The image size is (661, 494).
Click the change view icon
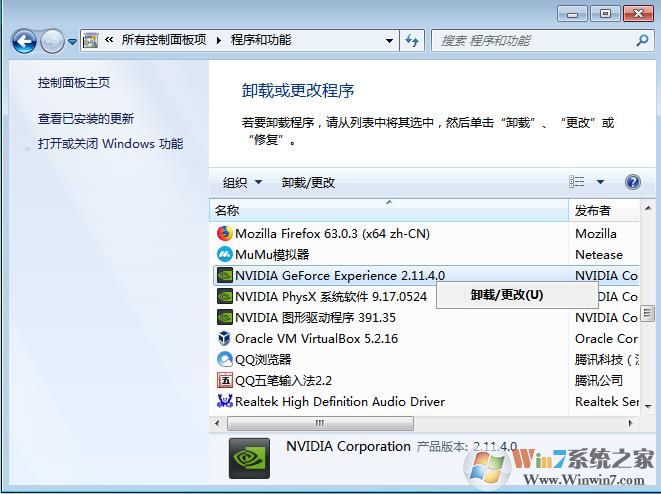(x=577, y=182)
